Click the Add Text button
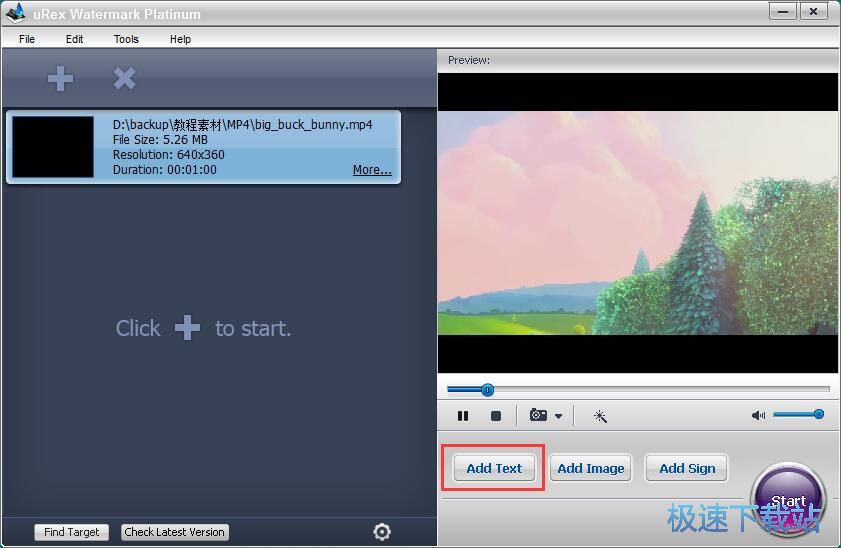The width and height of the screenshot is (841, 548). pos(494,468)
